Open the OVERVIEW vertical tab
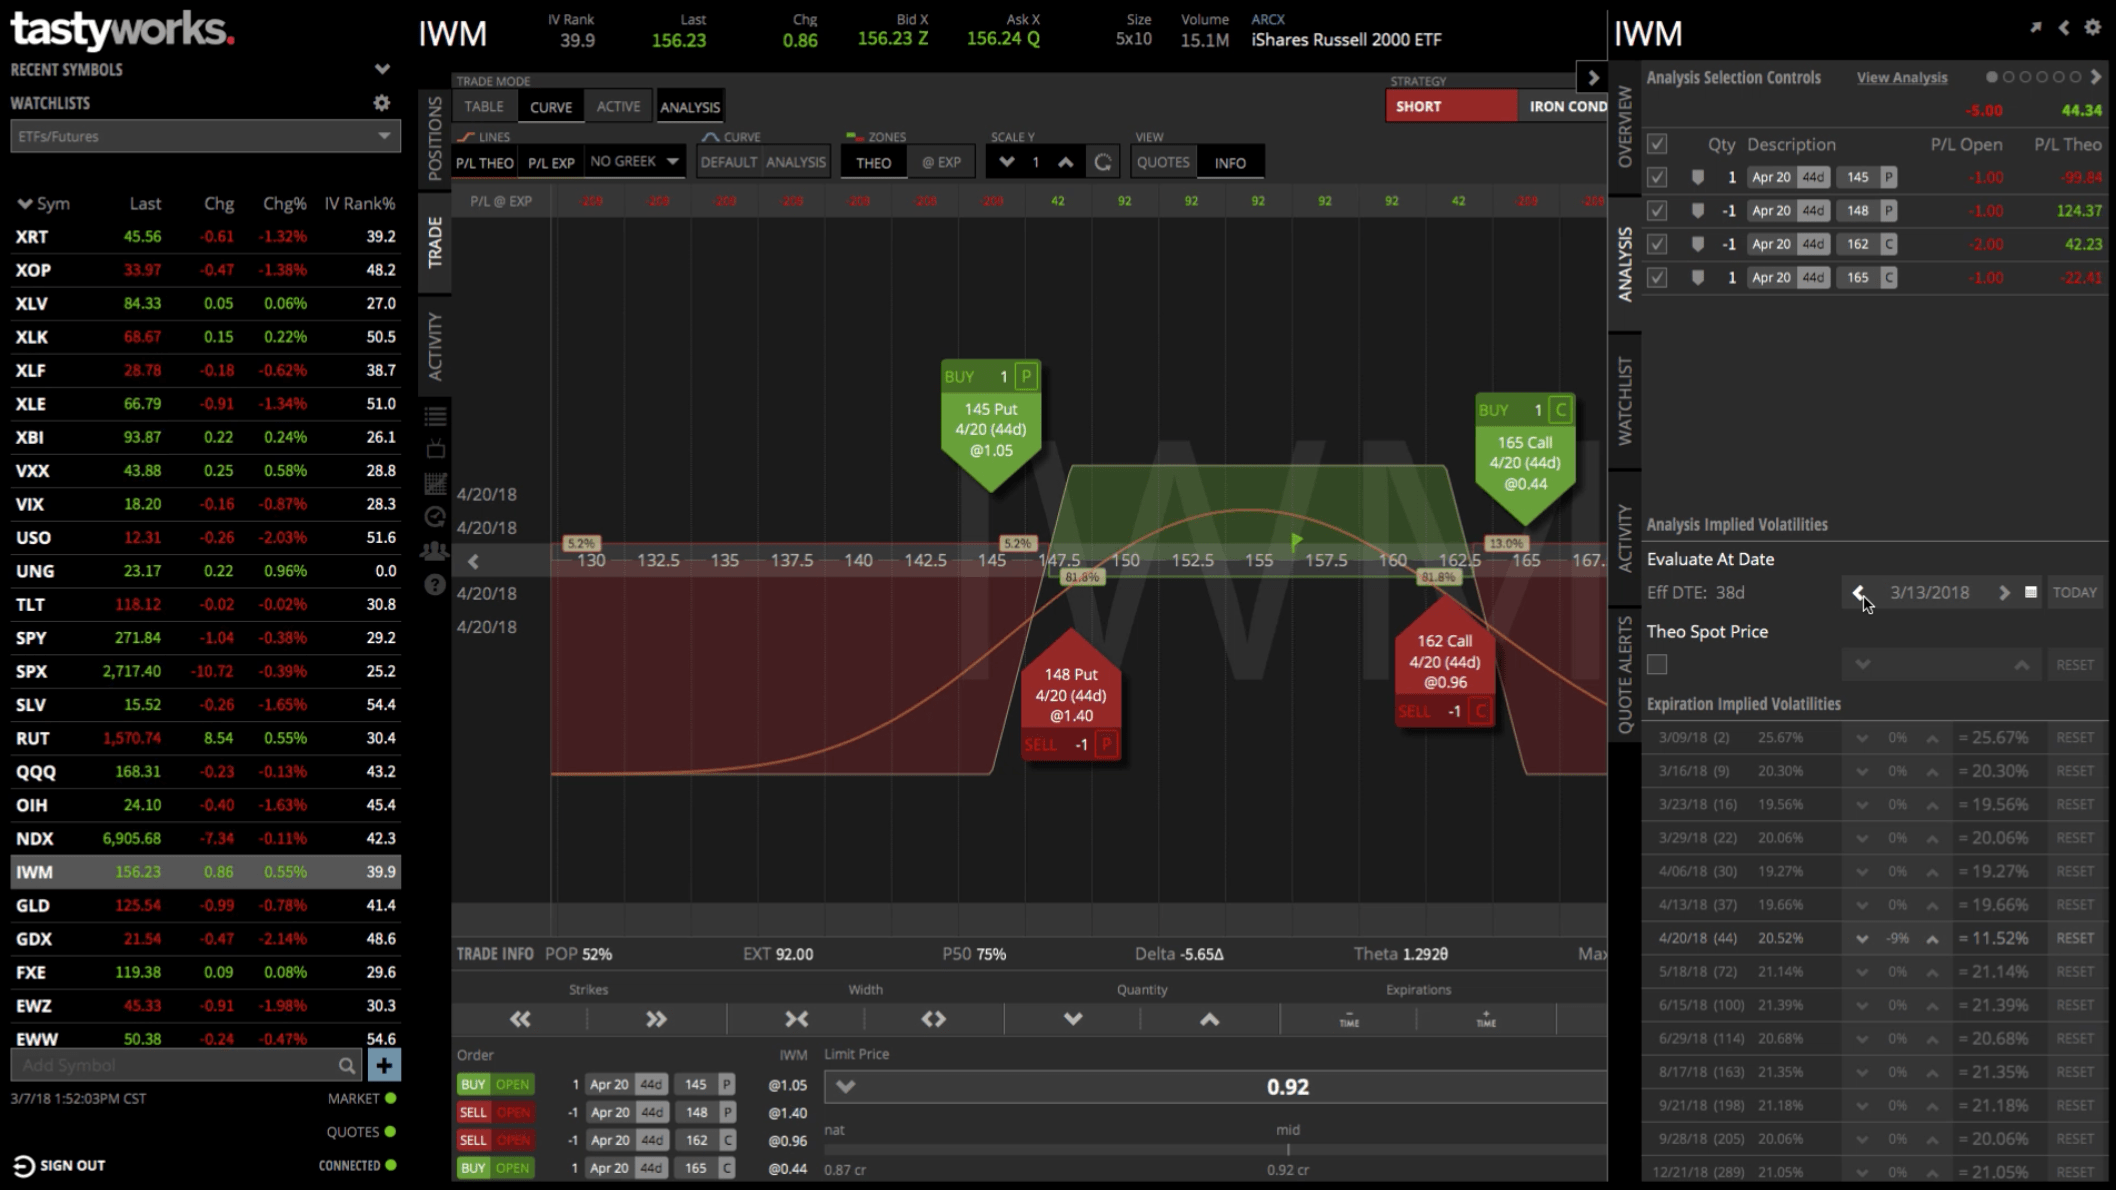This screenshot has width=2116, height=1190. [1625, 126]
